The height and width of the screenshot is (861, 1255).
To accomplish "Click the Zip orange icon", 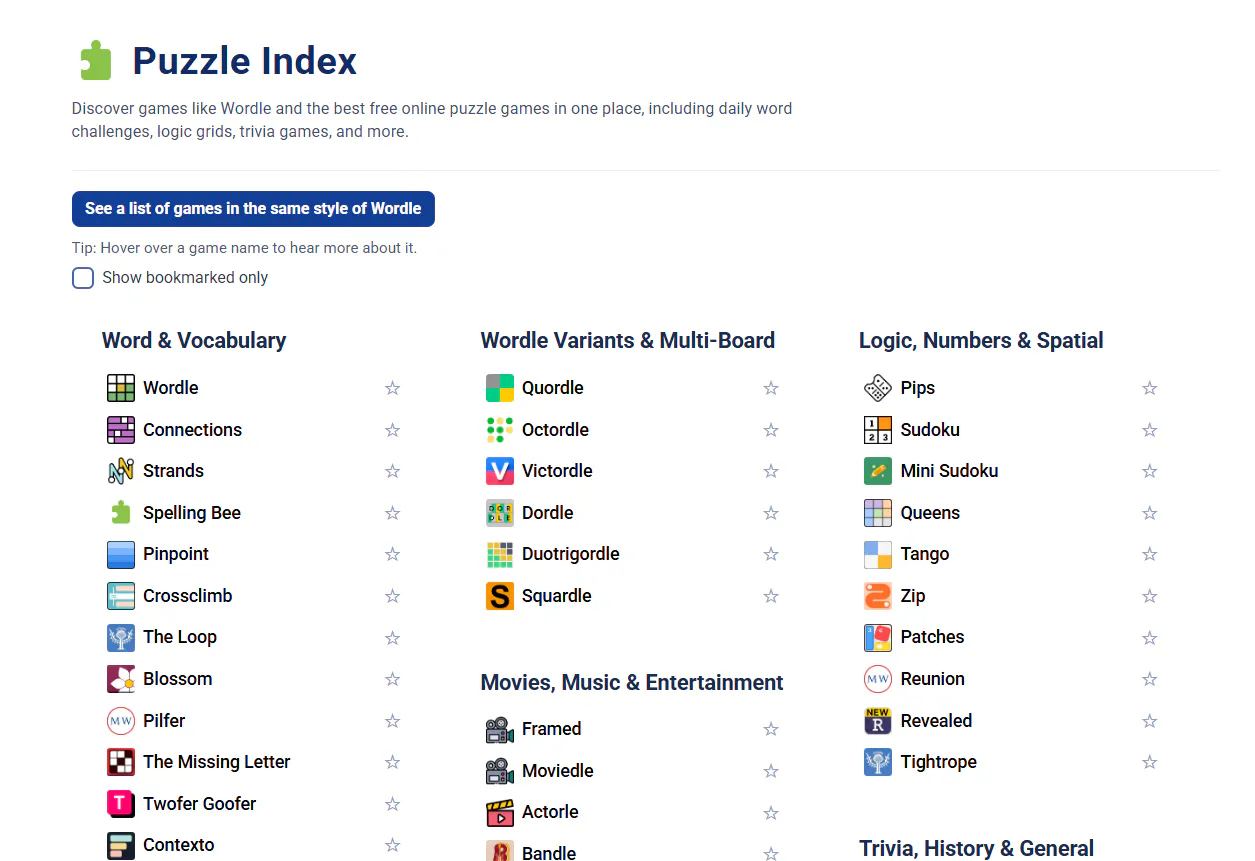I will tap(878, 596).
